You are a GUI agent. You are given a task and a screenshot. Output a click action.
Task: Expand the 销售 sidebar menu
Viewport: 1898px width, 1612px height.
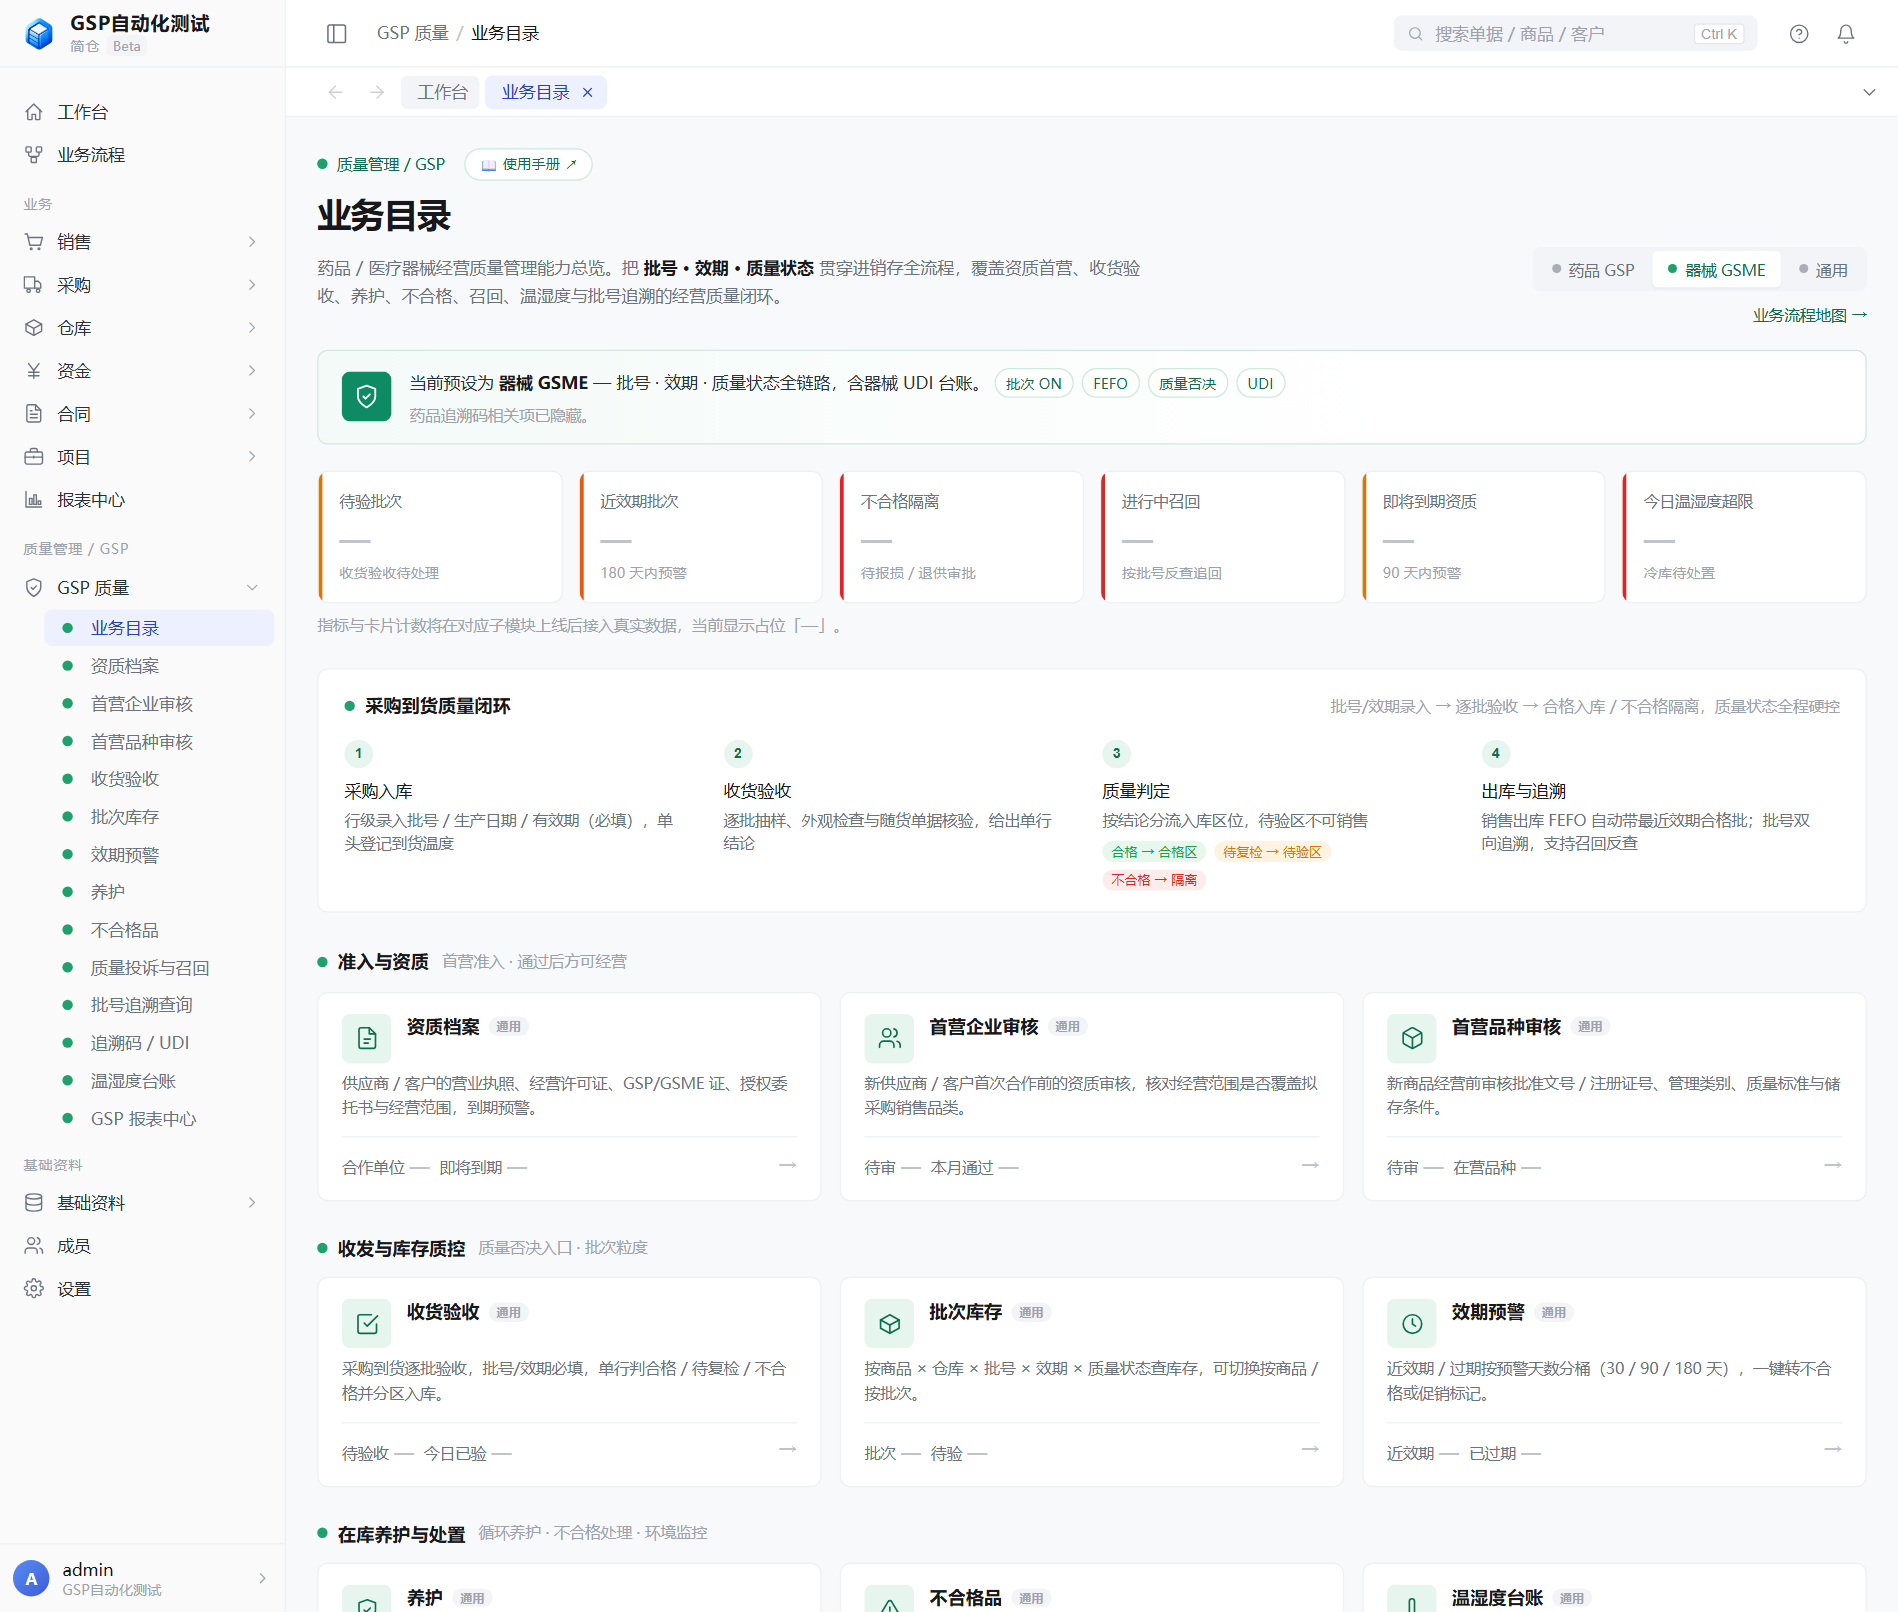click(x=142, y=242)
